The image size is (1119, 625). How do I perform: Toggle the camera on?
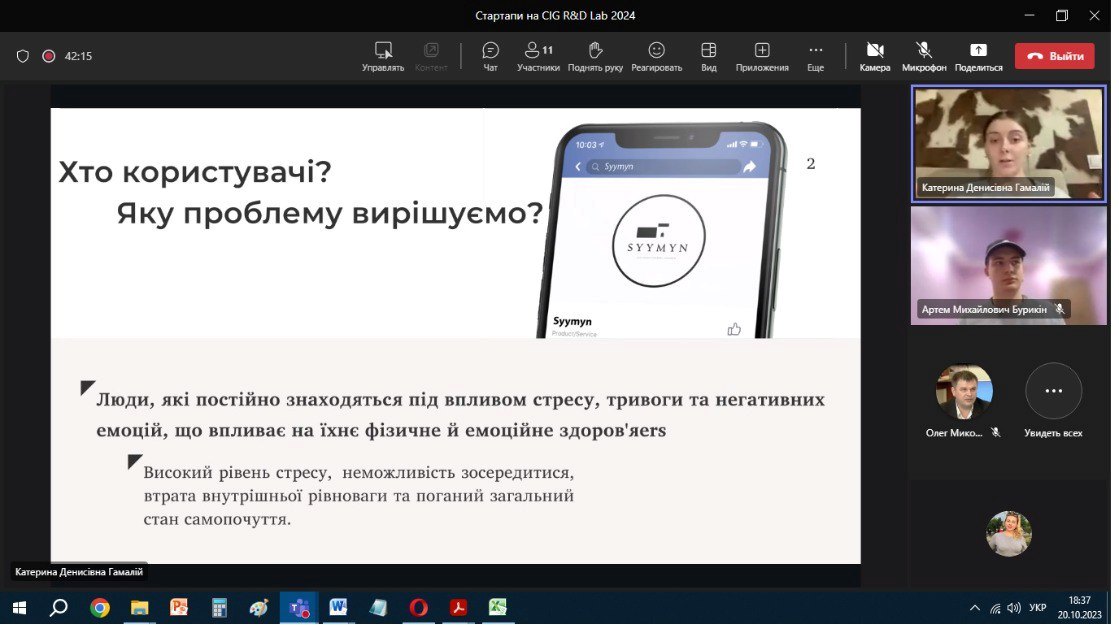coord(874,56)
